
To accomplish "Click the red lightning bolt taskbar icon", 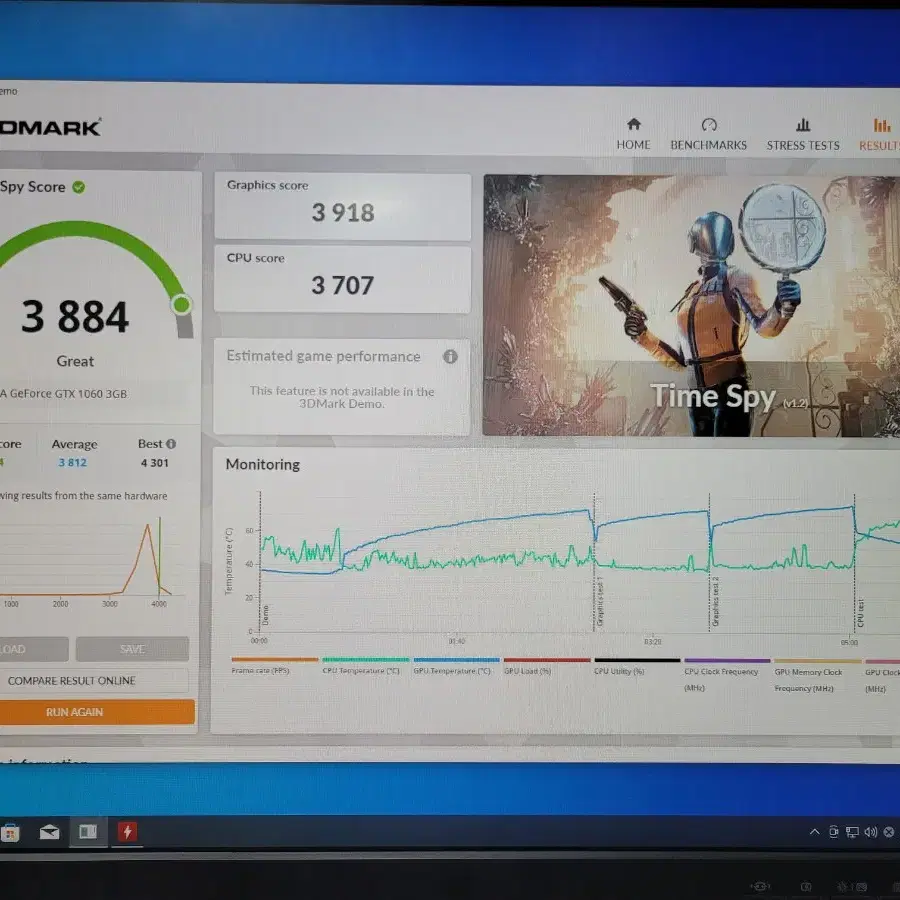I will pos(127,832).
